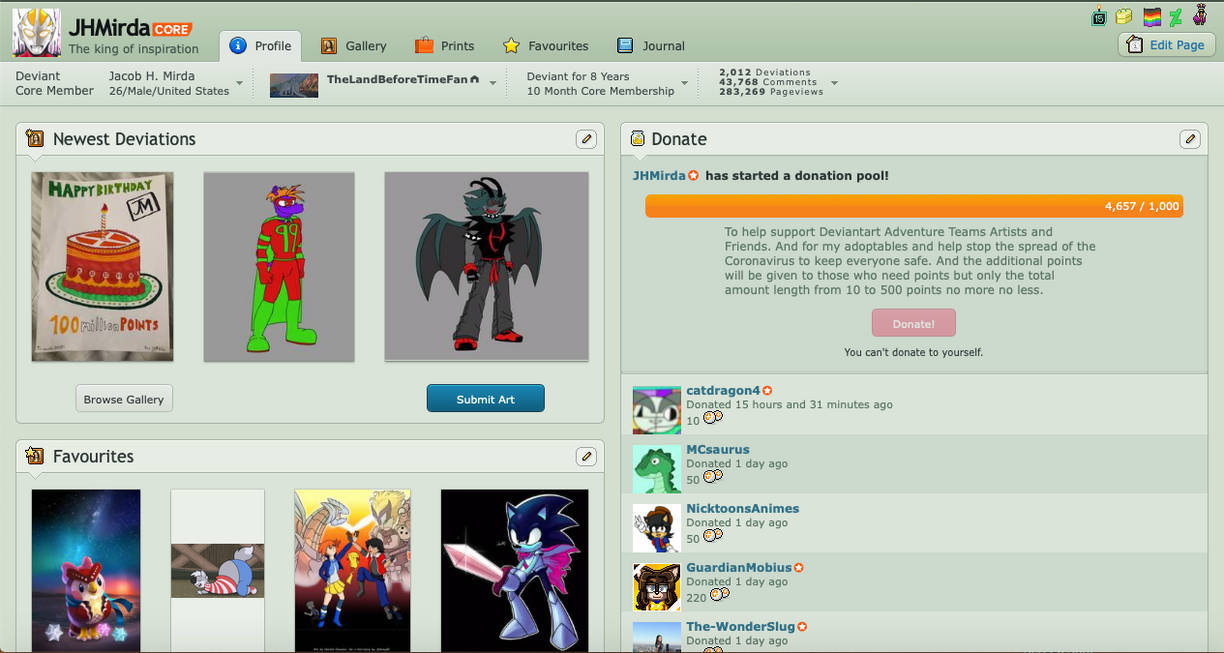
Task: Click MCsaurus's green dinosaur avatar
Action: pyautogui.click(x=656, y=469)
